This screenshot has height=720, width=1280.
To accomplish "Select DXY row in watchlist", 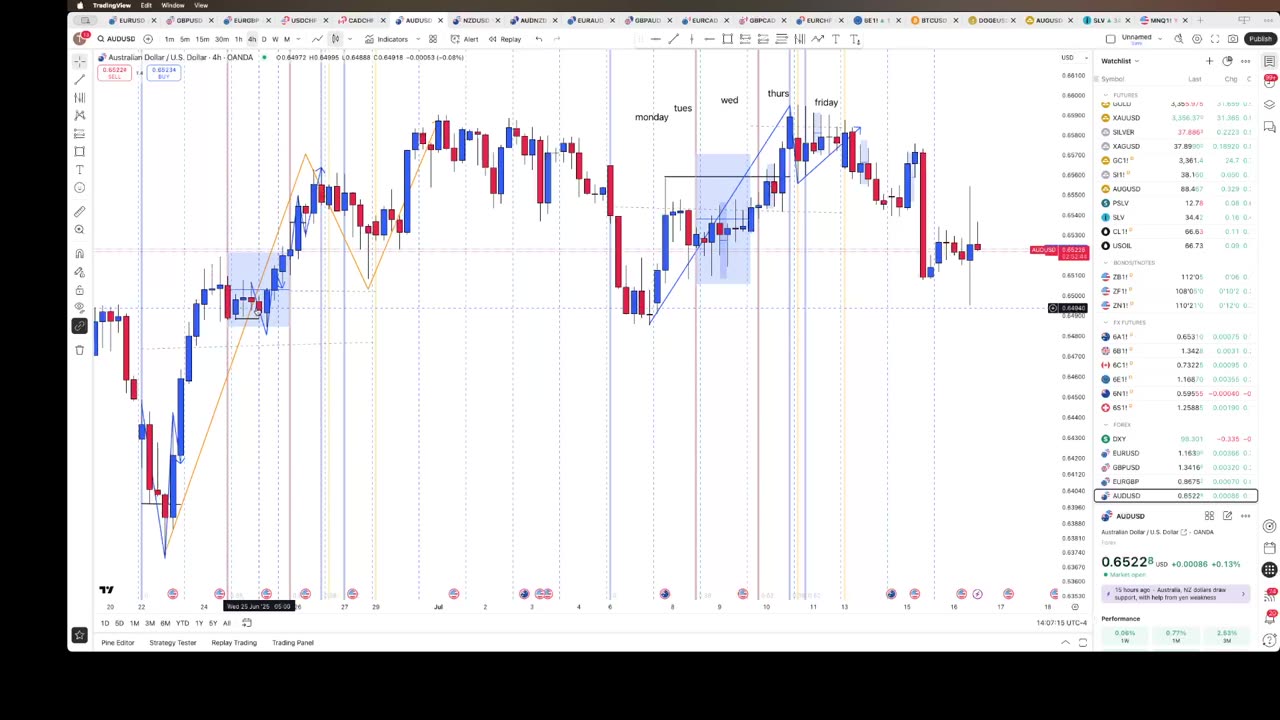I will pyautogui.click(x=1176, y=439).
